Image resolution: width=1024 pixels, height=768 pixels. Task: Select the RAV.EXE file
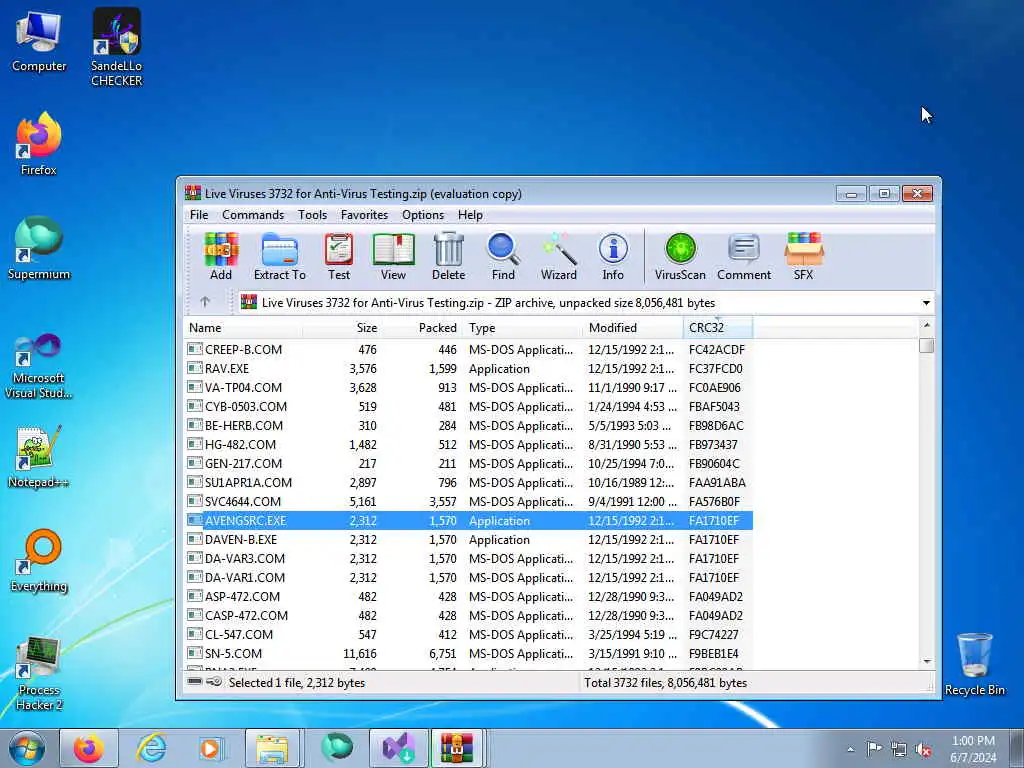468,368
